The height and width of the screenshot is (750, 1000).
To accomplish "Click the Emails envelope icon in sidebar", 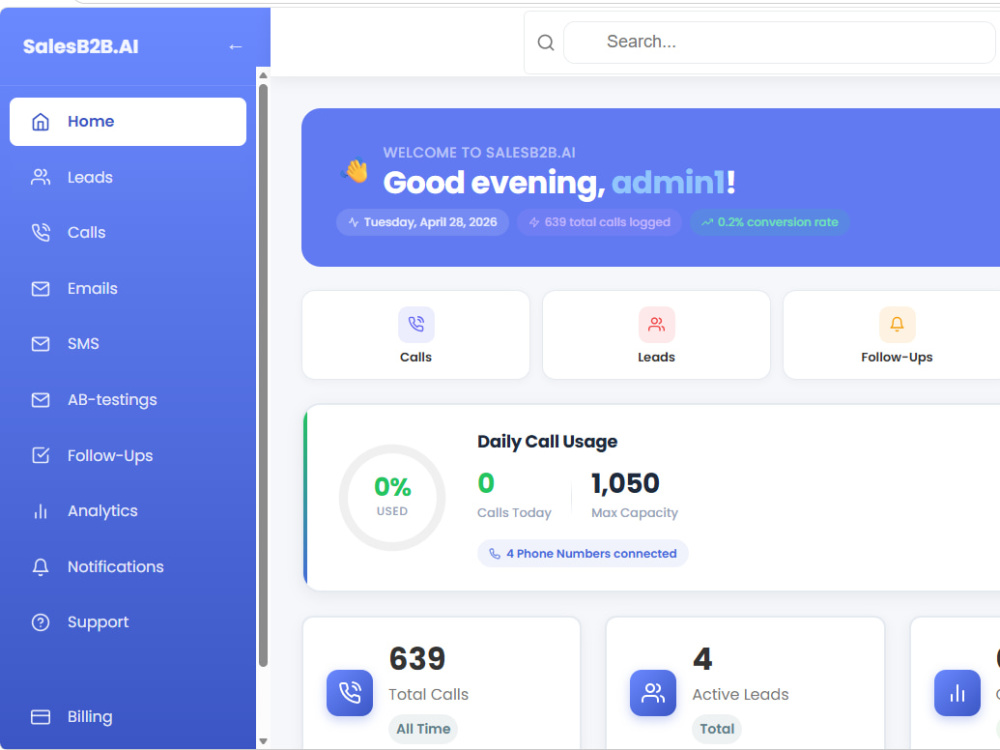I will [x=40, y=288].
